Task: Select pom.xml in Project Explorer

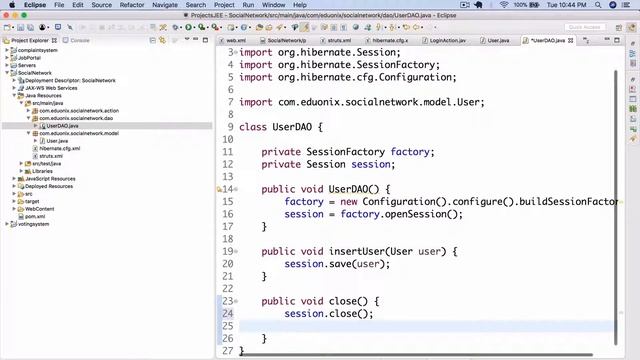Action: coord(35,216)
